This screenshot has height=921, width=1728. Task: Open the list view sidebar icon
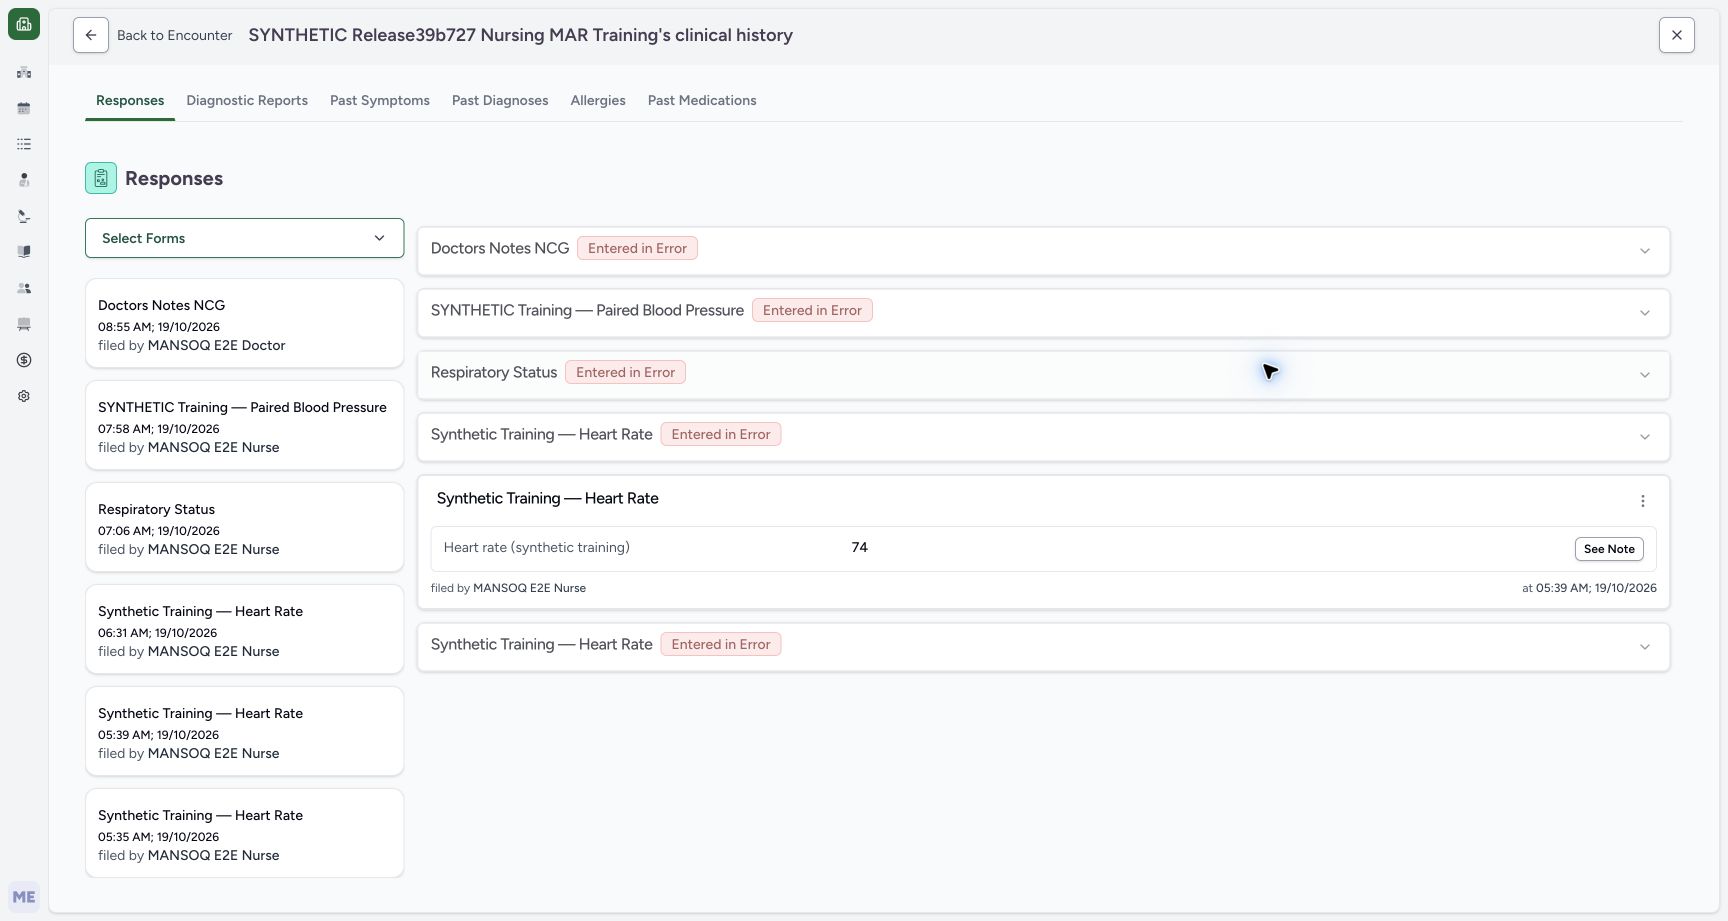click(x=24, y=144)
